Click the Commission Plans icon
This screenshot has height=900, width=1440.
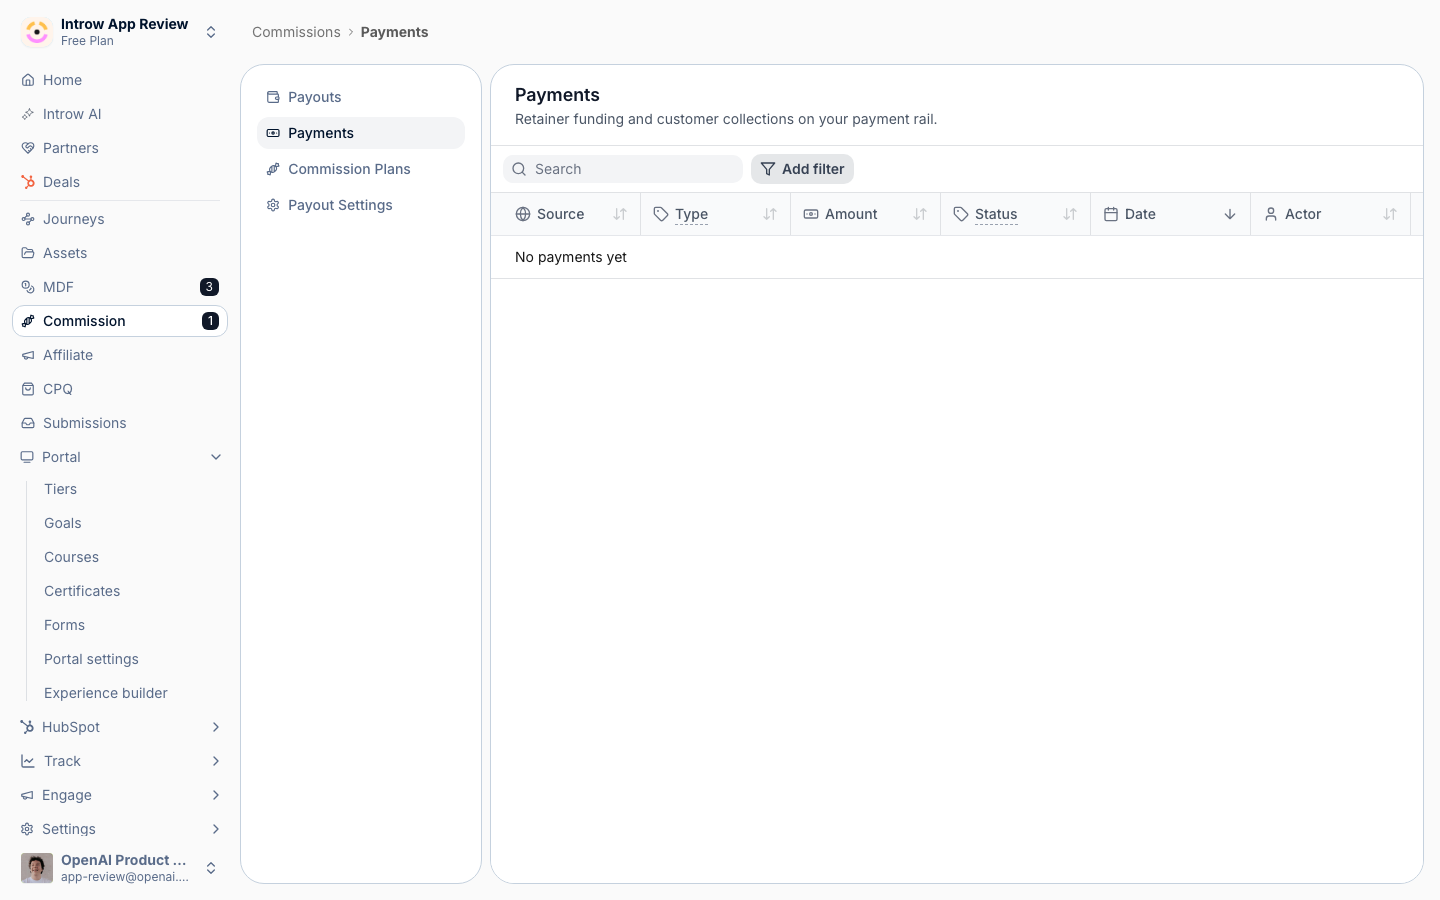(x=273, y=169)
